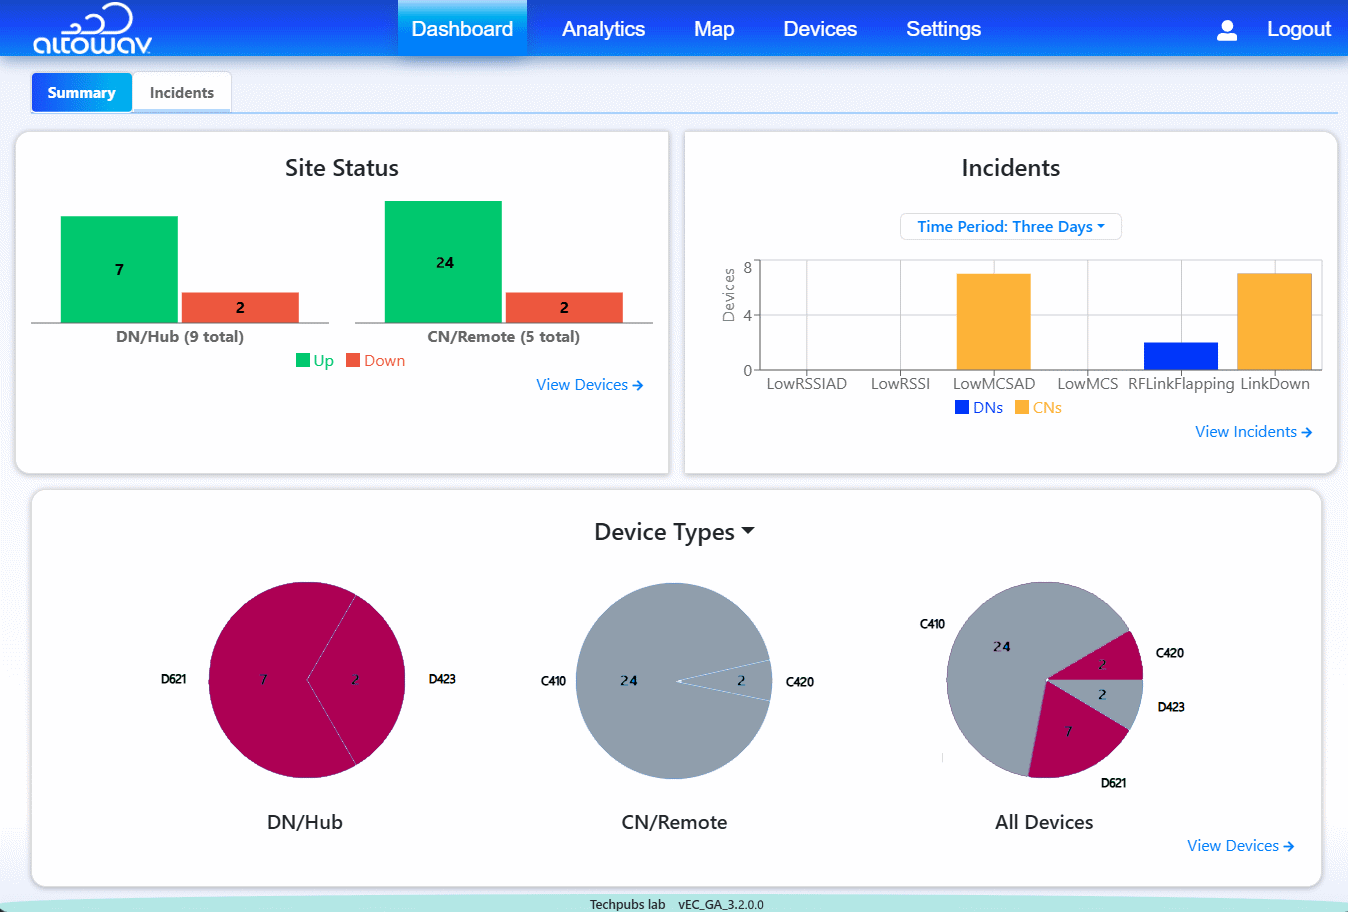Select C410 slice in CN/Remote pie
Viewport: 1348px width, 912px height.
pos(630,680)
